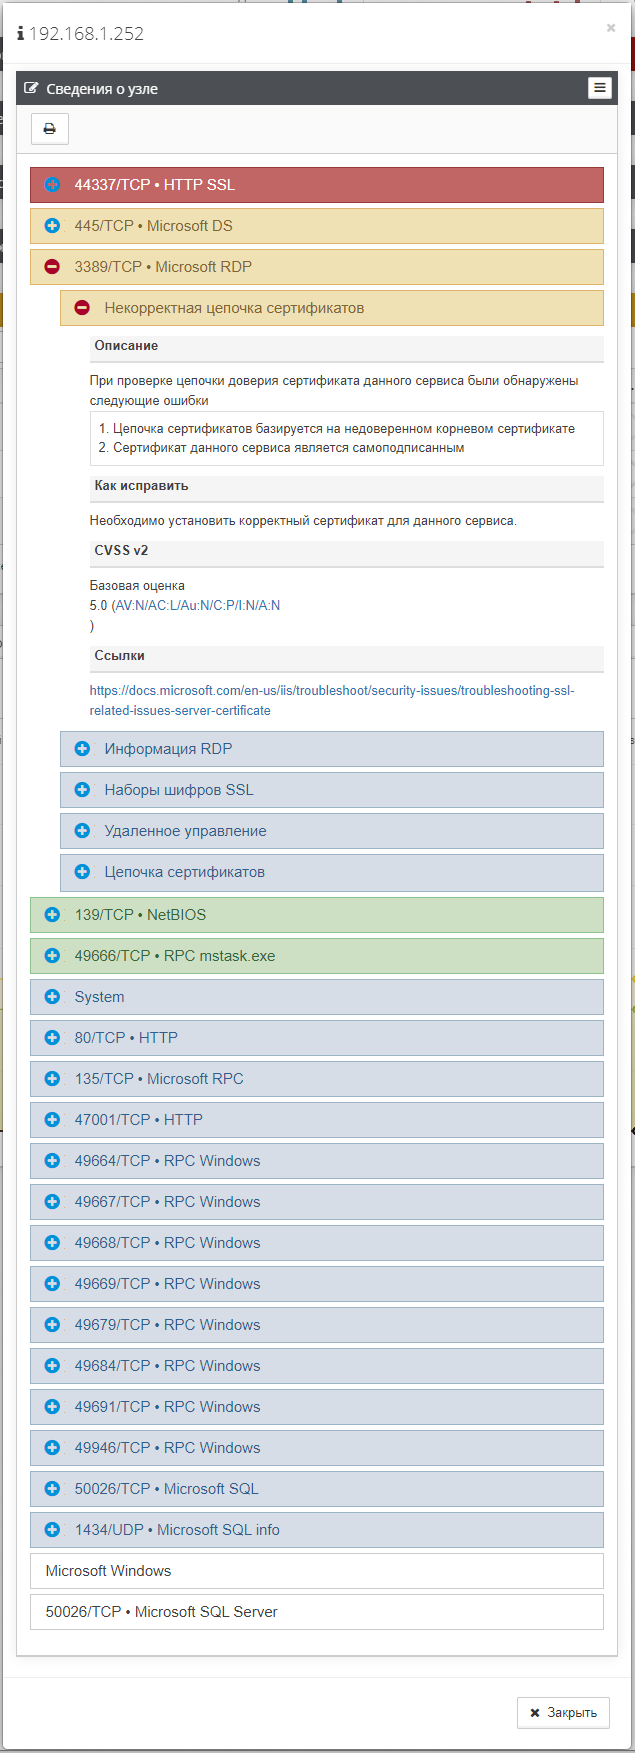The width and height of the screenshot is (635, 1753).
Task: Open the 139/TCP NetBIOS row
Action: (52, 915)
